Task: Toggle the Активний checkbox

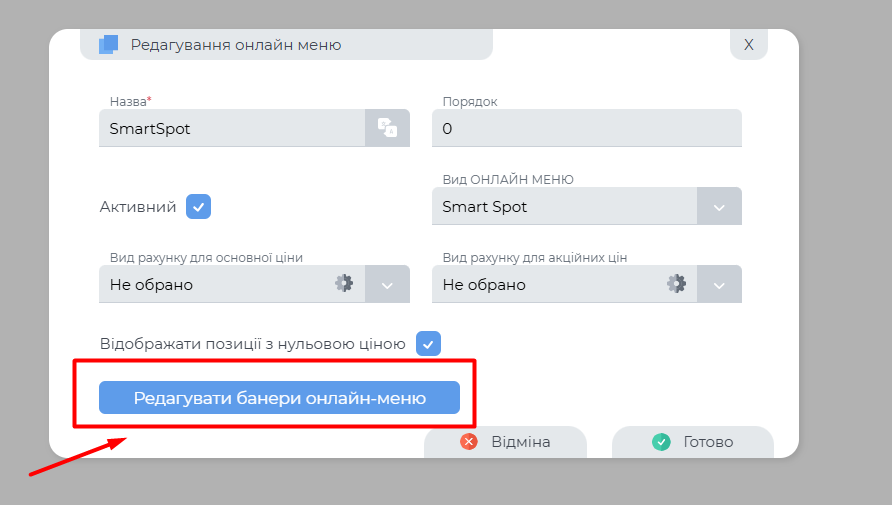Action: click(x=198, y=207)
